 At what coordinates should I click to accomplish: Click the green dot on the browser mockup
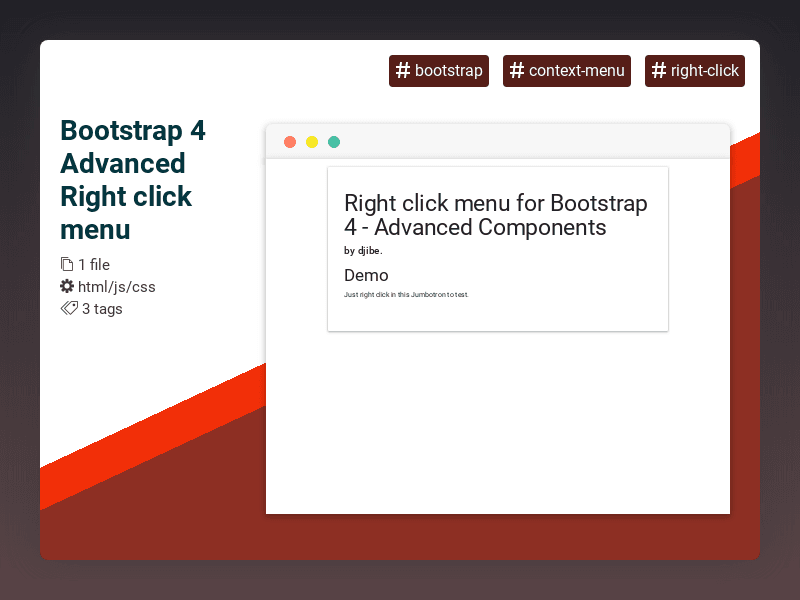333,142
